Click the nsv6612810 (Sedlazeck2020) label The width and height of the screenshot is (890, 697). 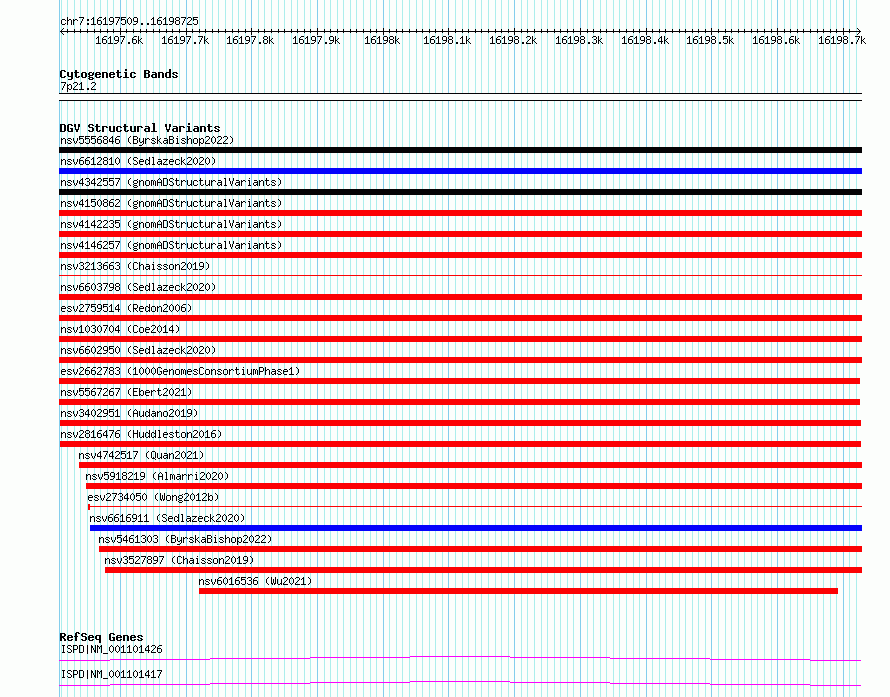tap(138, 161)
